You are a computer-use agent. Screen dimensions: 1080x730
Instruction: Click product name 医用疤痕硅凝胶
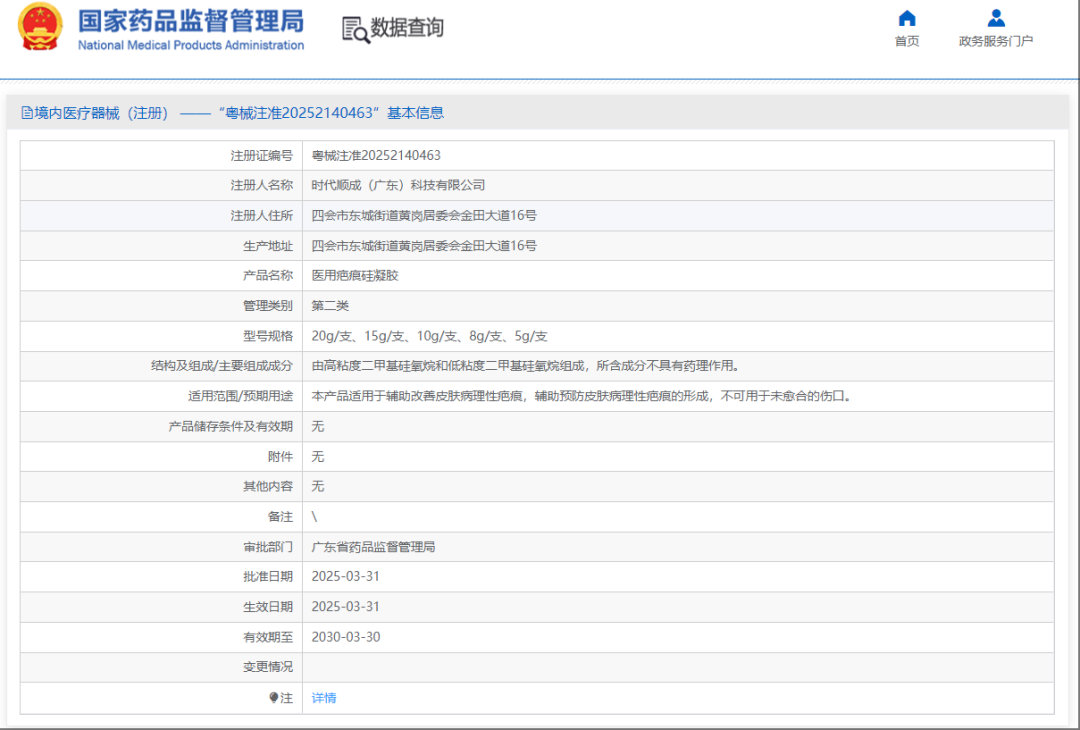(x=355, y=275)
